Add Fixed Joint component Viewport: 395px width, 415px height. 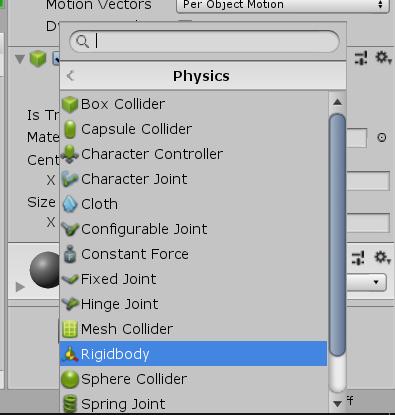click(194, 279)
